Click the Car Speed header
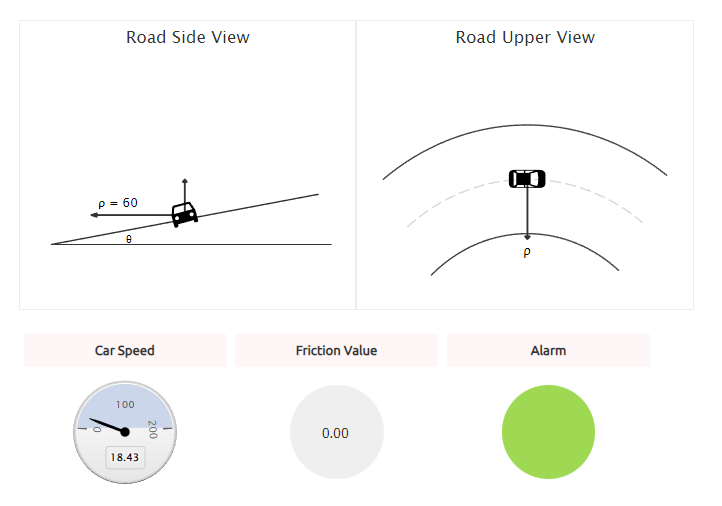The height and width of the screenshot is (506, 722). click(125, 350)
